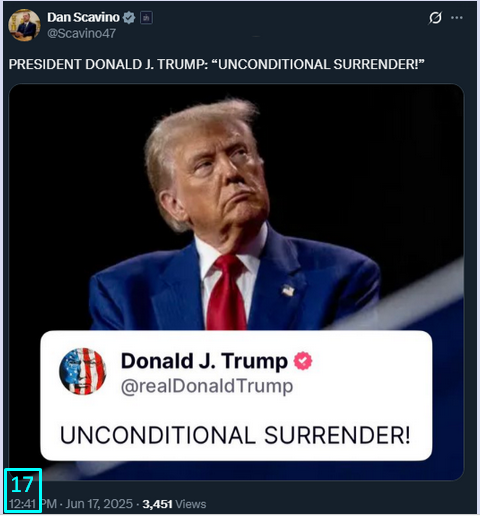Click the red tie in the photo
This screenshot has width=480, height=516.
(x=227, y=293)
